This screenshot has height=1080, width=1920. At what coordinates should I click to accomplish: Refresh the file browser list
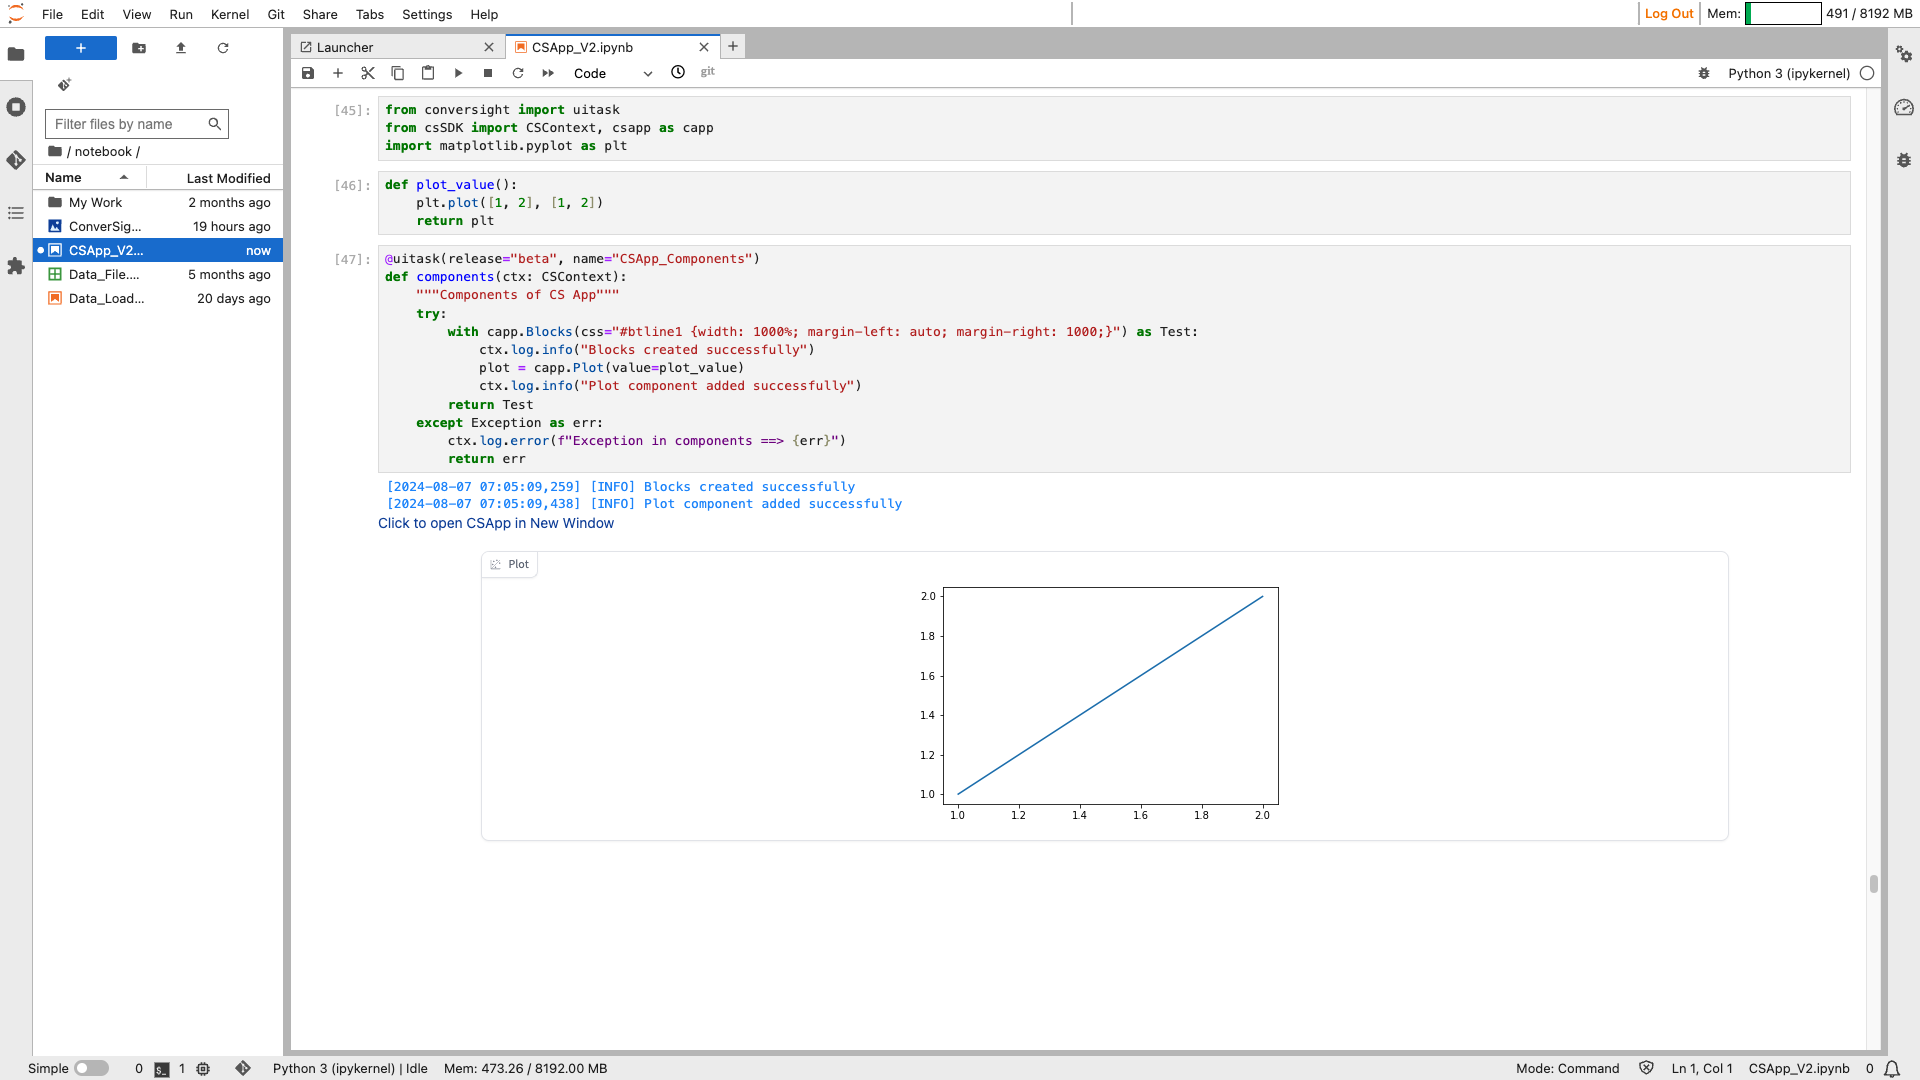click(223, 48)
